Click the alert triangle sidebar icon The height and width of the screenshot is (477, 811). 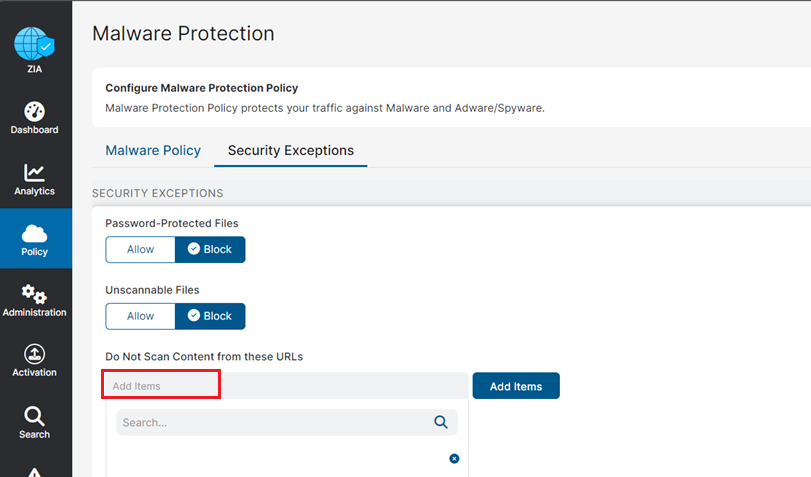pos(34,472)
